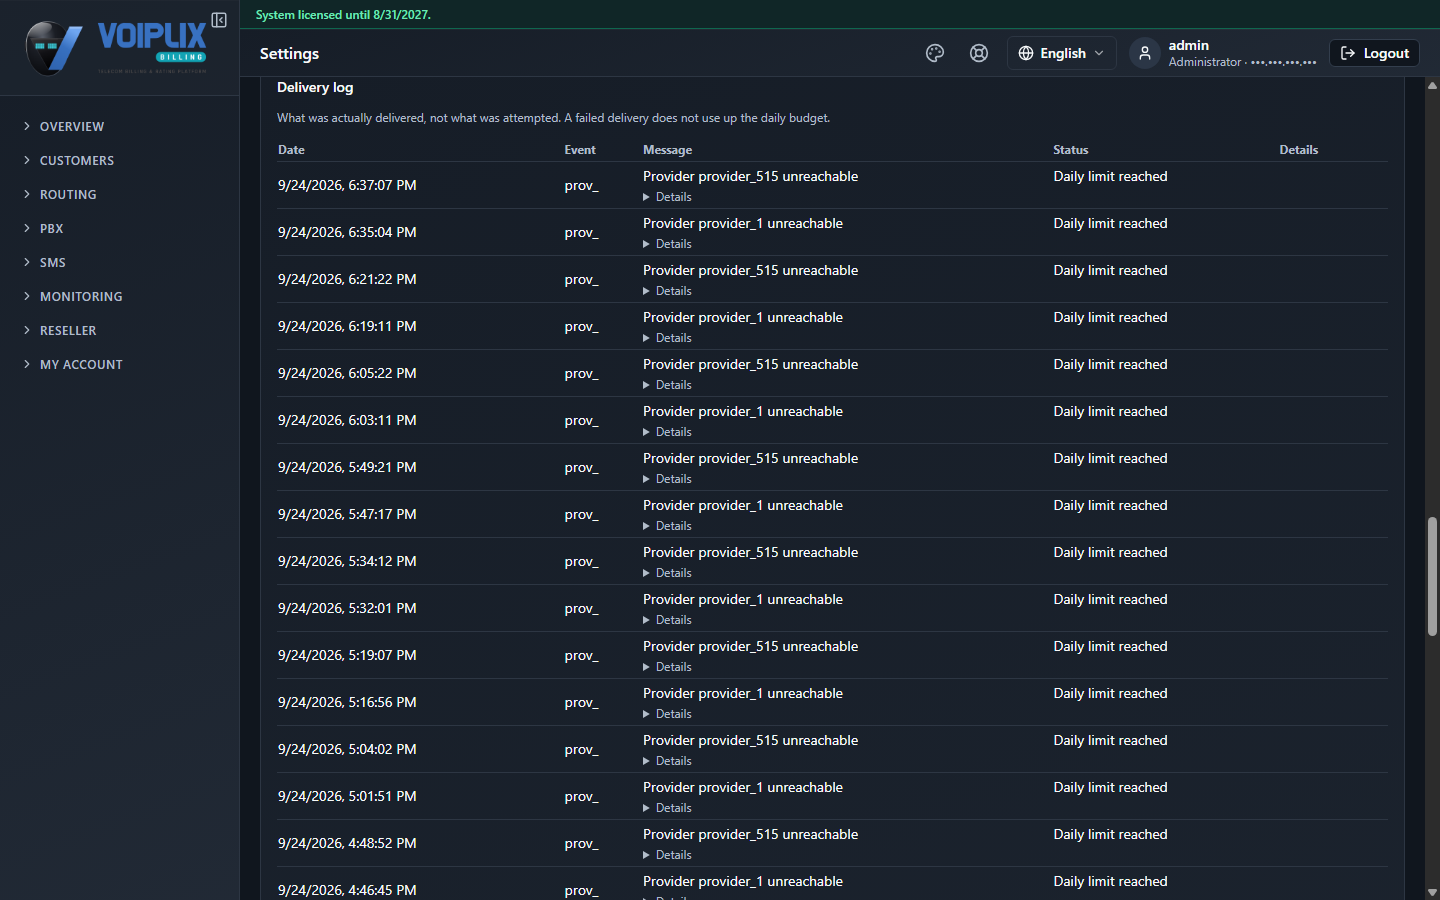Viewport: 1440px width, 900px height.
Task: Expand Details for the 5:04:02 PM entry
Action: [667, 761]
